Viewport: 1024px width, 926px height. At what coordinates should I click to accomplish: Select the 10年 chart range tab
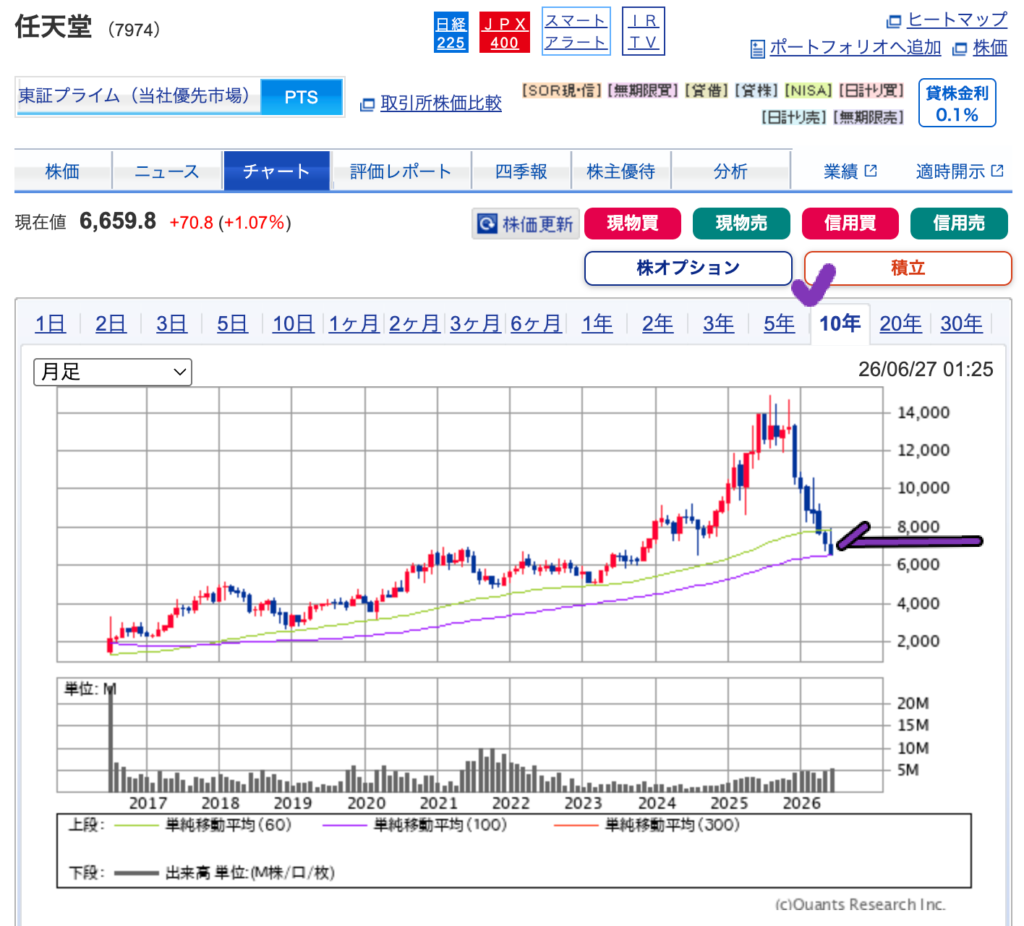(840, 323)
